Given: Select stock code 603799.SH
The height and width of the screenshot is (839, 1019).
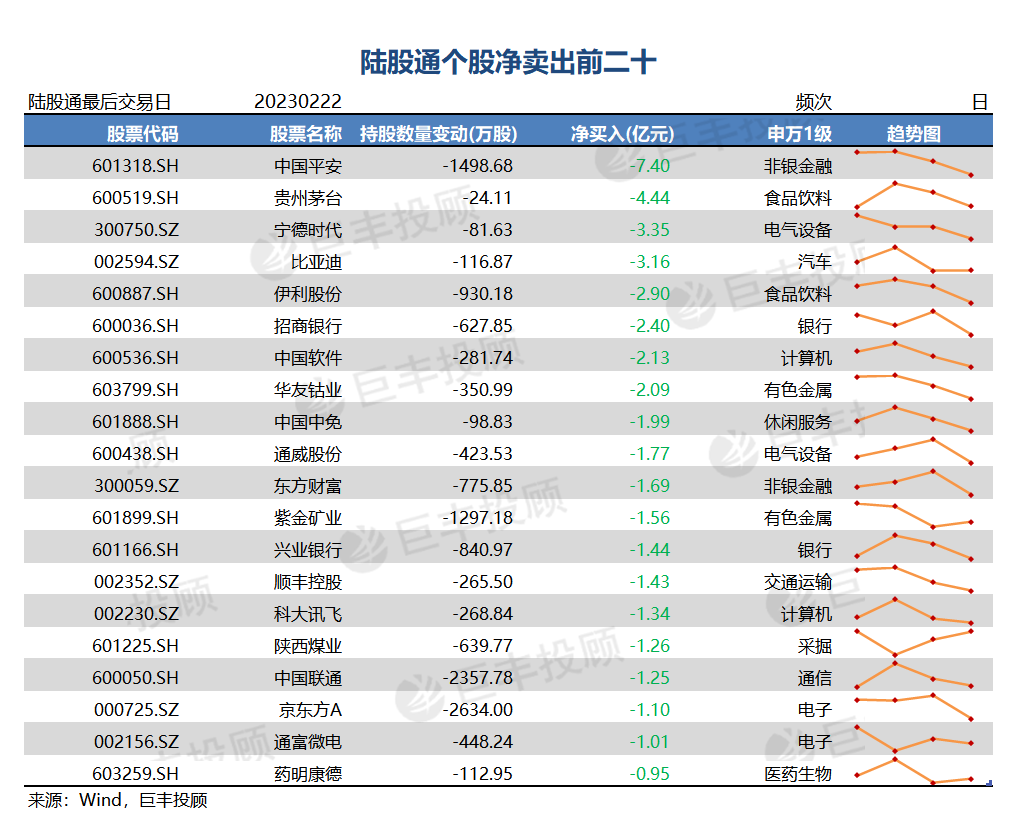Looking at the screenshot, I should pos(135,390).
